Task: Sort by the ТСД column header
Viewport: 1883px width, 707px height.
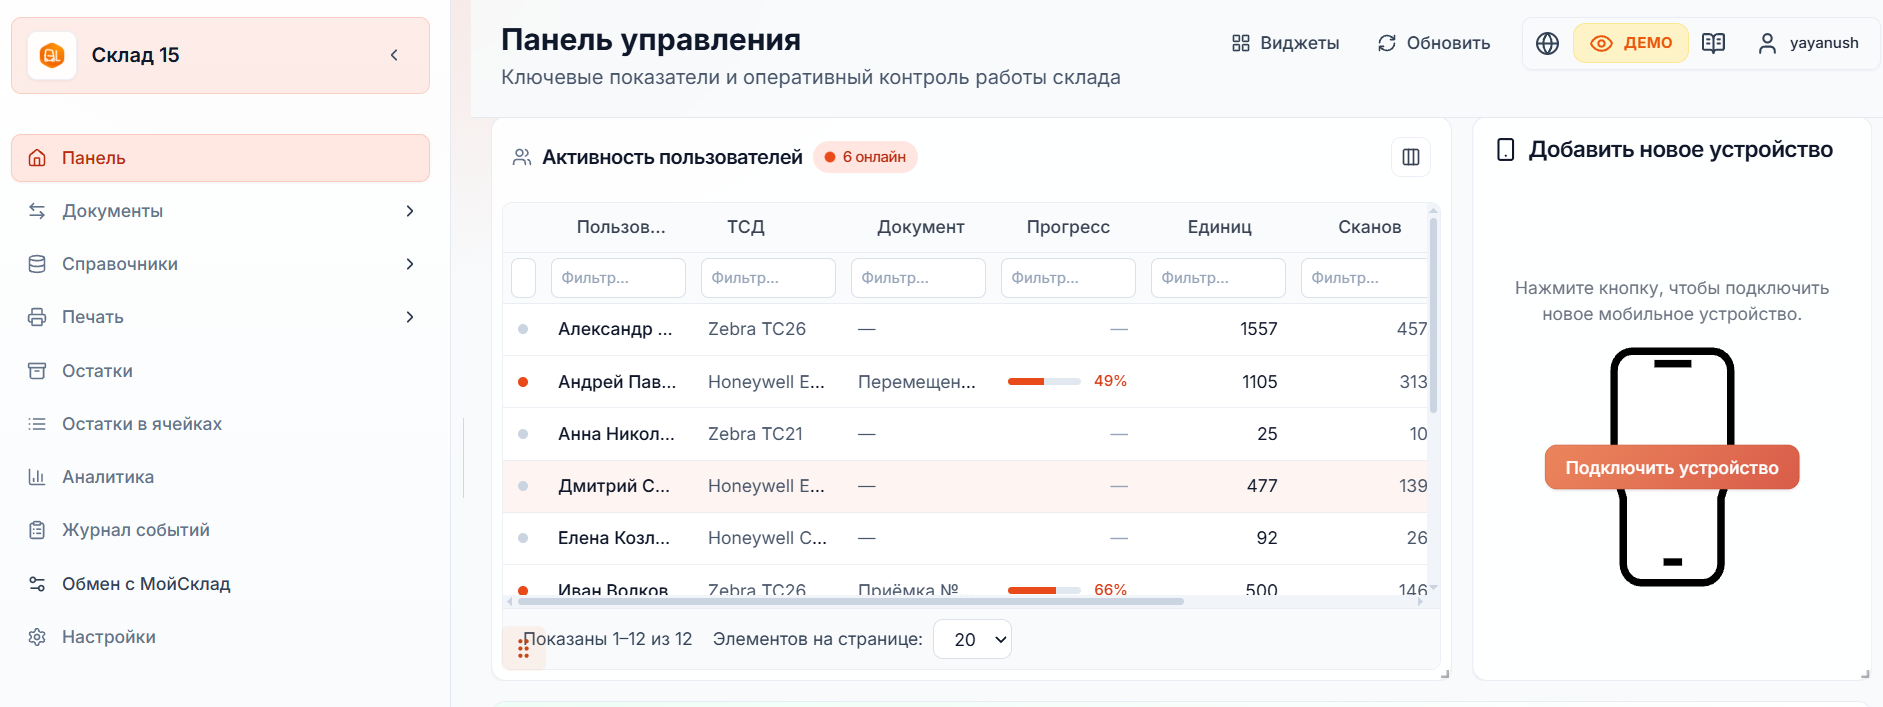Action: click(x=746, y=227)
